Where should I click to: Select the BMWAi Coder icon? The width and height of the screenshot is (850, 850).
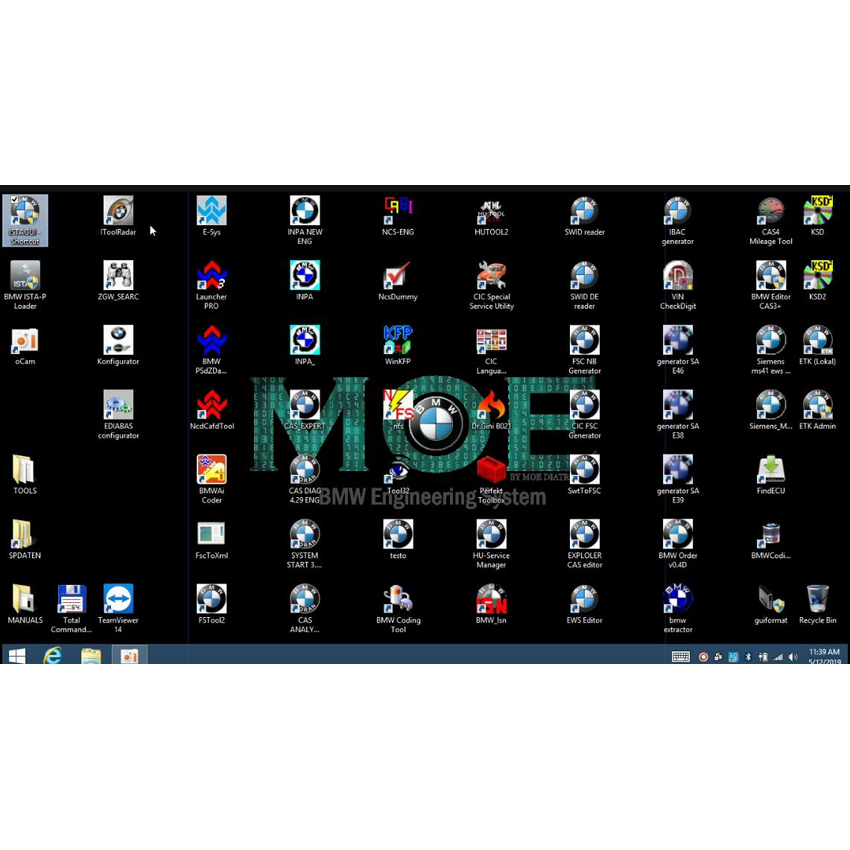(211, 479)
